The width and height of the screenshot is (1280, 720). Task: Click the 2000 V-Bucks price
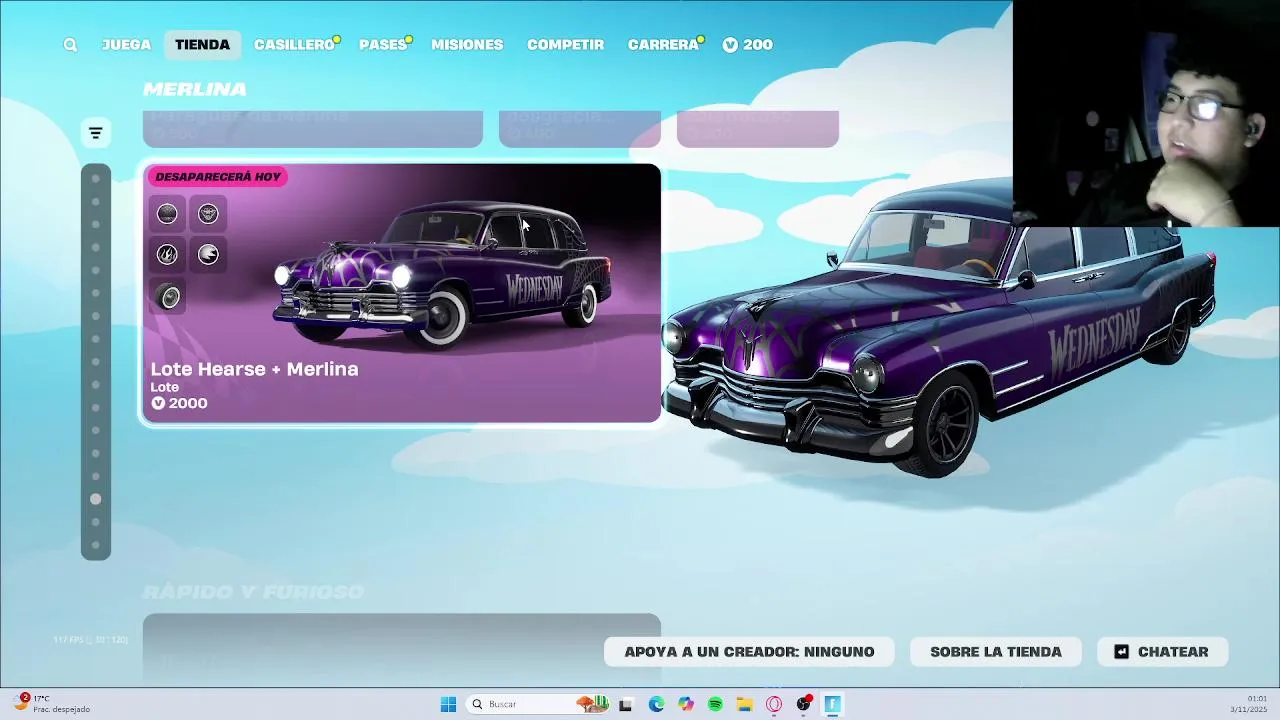[x=179, y=403]
